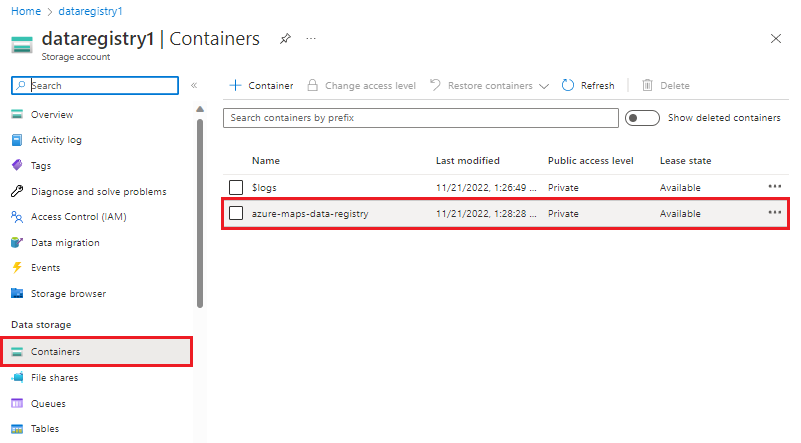Collapse the left navigation menu
Screen dimensions: 801x443
(x=194, y=85)
